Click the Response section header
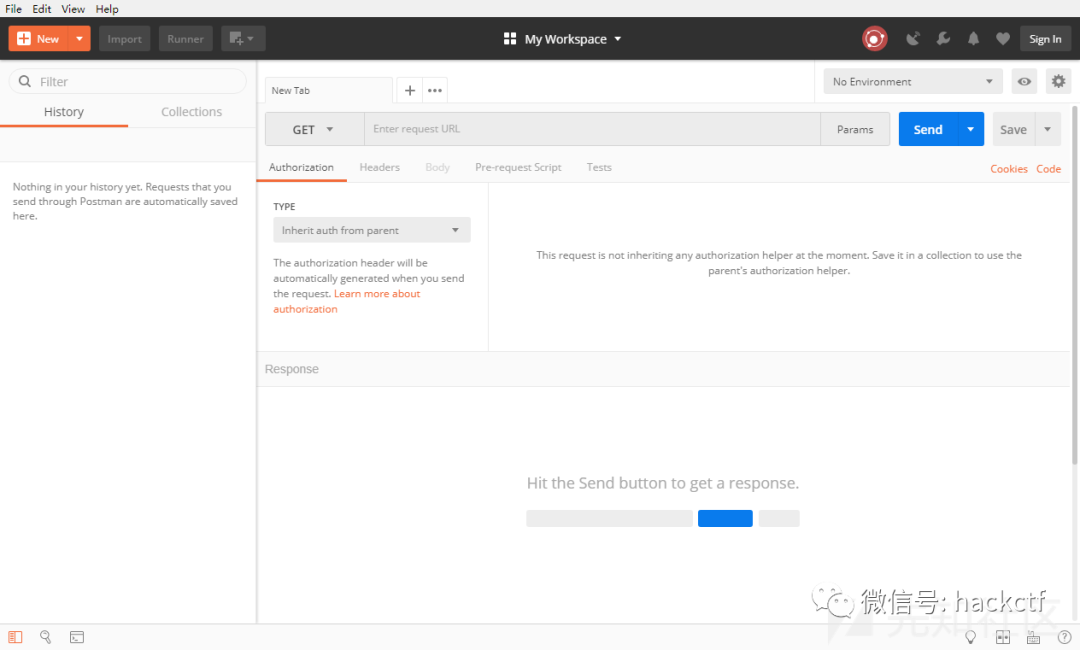 coord(663,369)
